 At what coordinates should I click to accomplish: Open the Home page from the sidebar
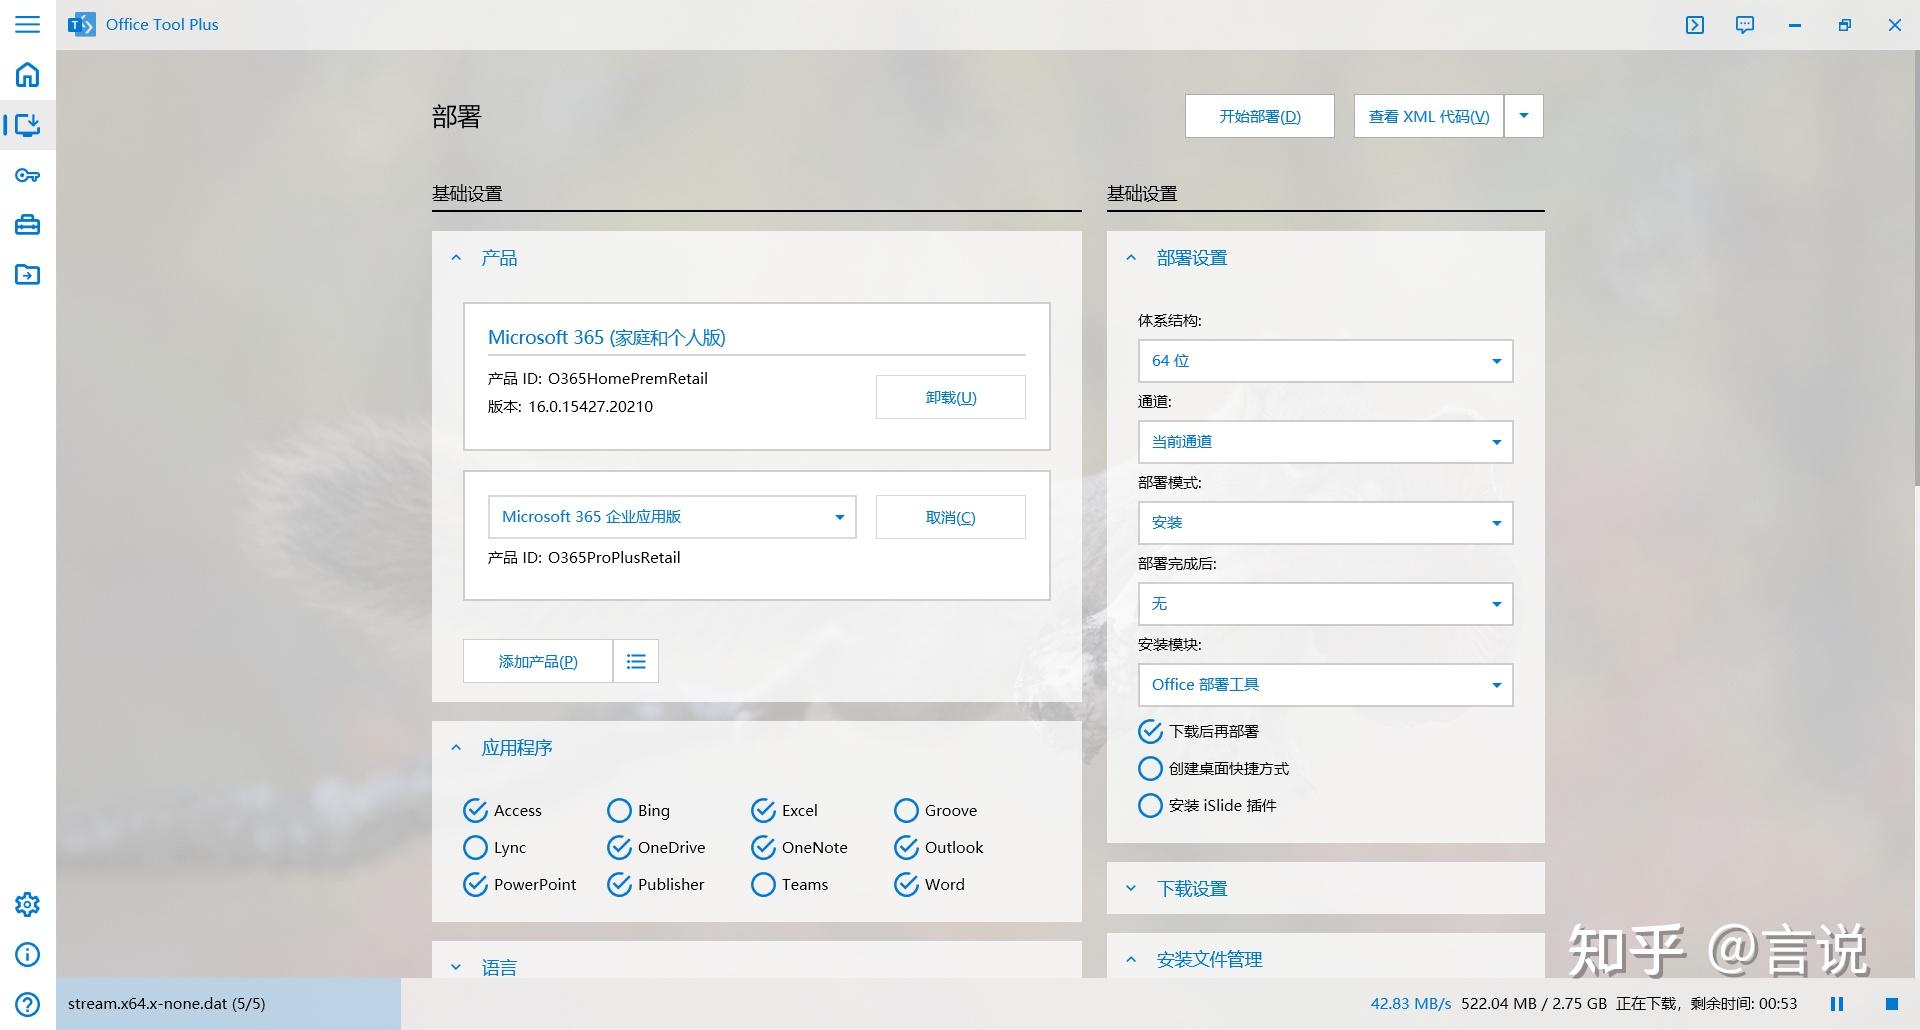[x=27, y=75]
